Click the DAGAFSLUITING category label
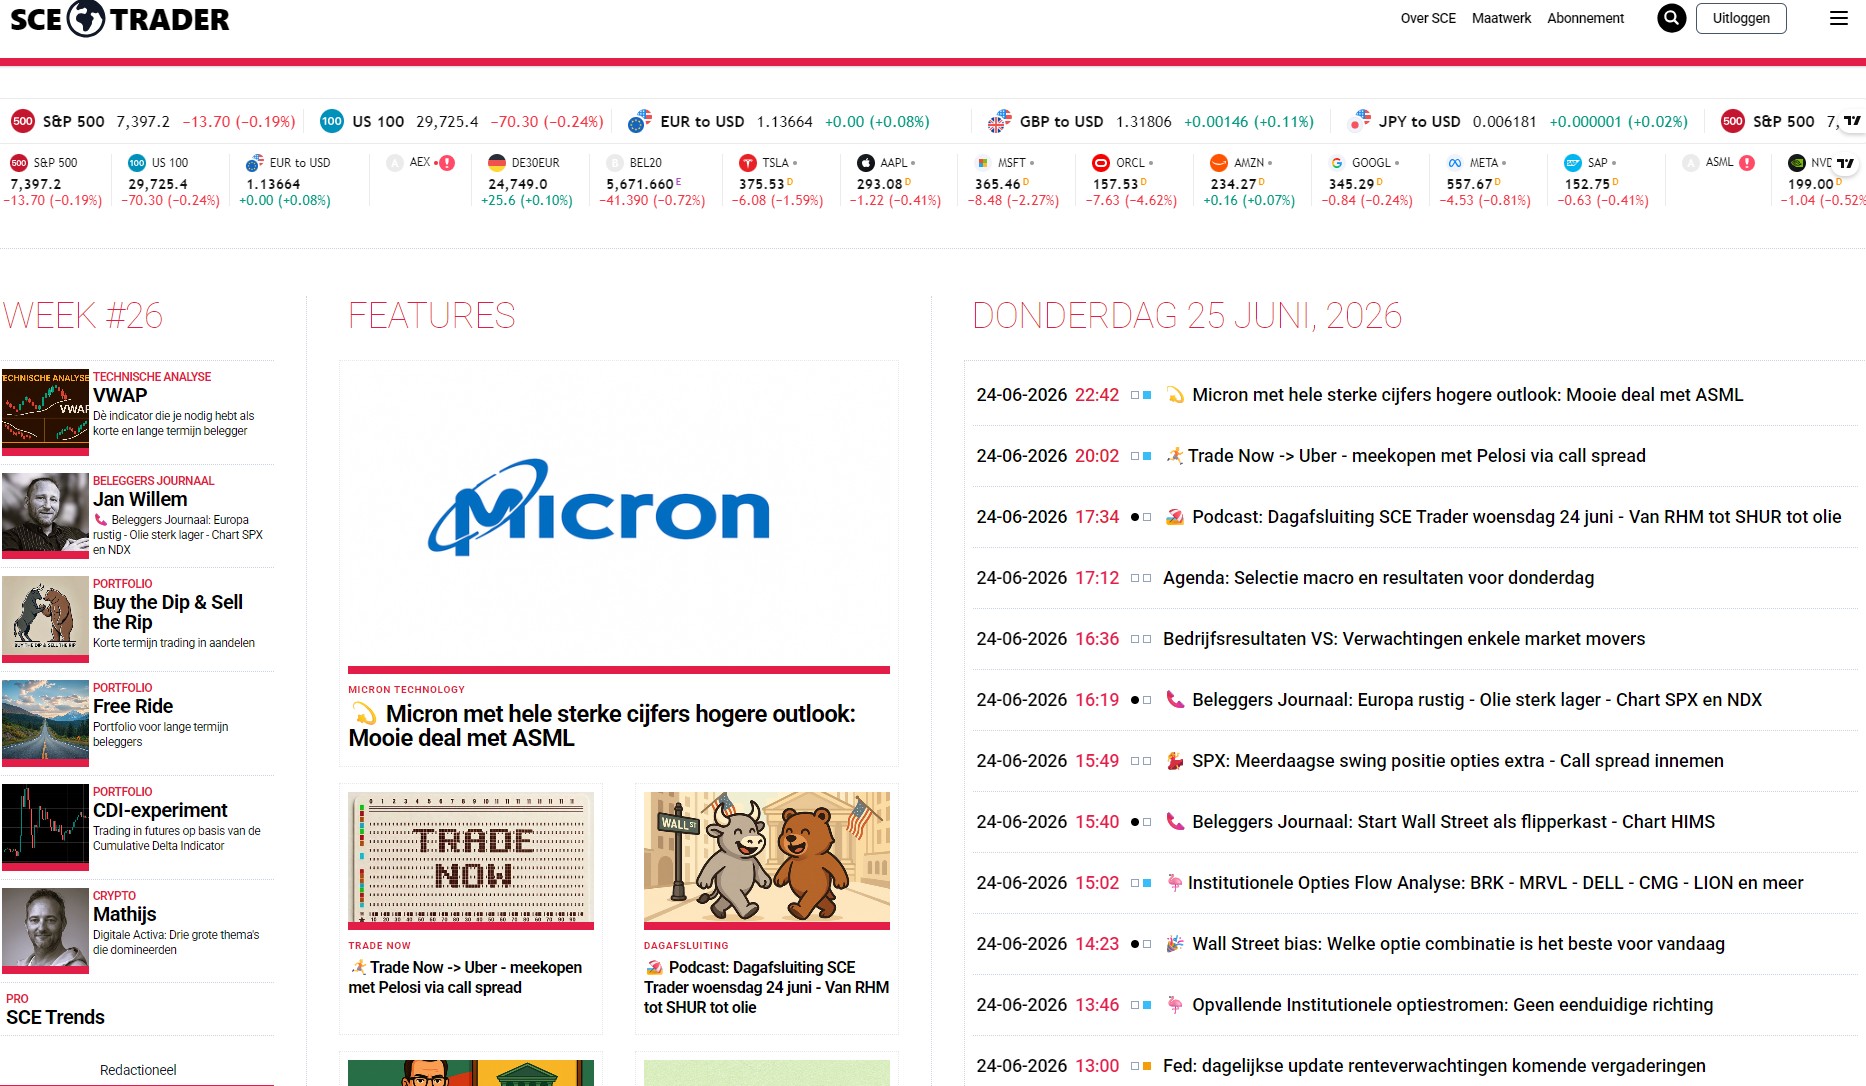The height and width of the screenshot is (1086, 1866). point(686,946)
